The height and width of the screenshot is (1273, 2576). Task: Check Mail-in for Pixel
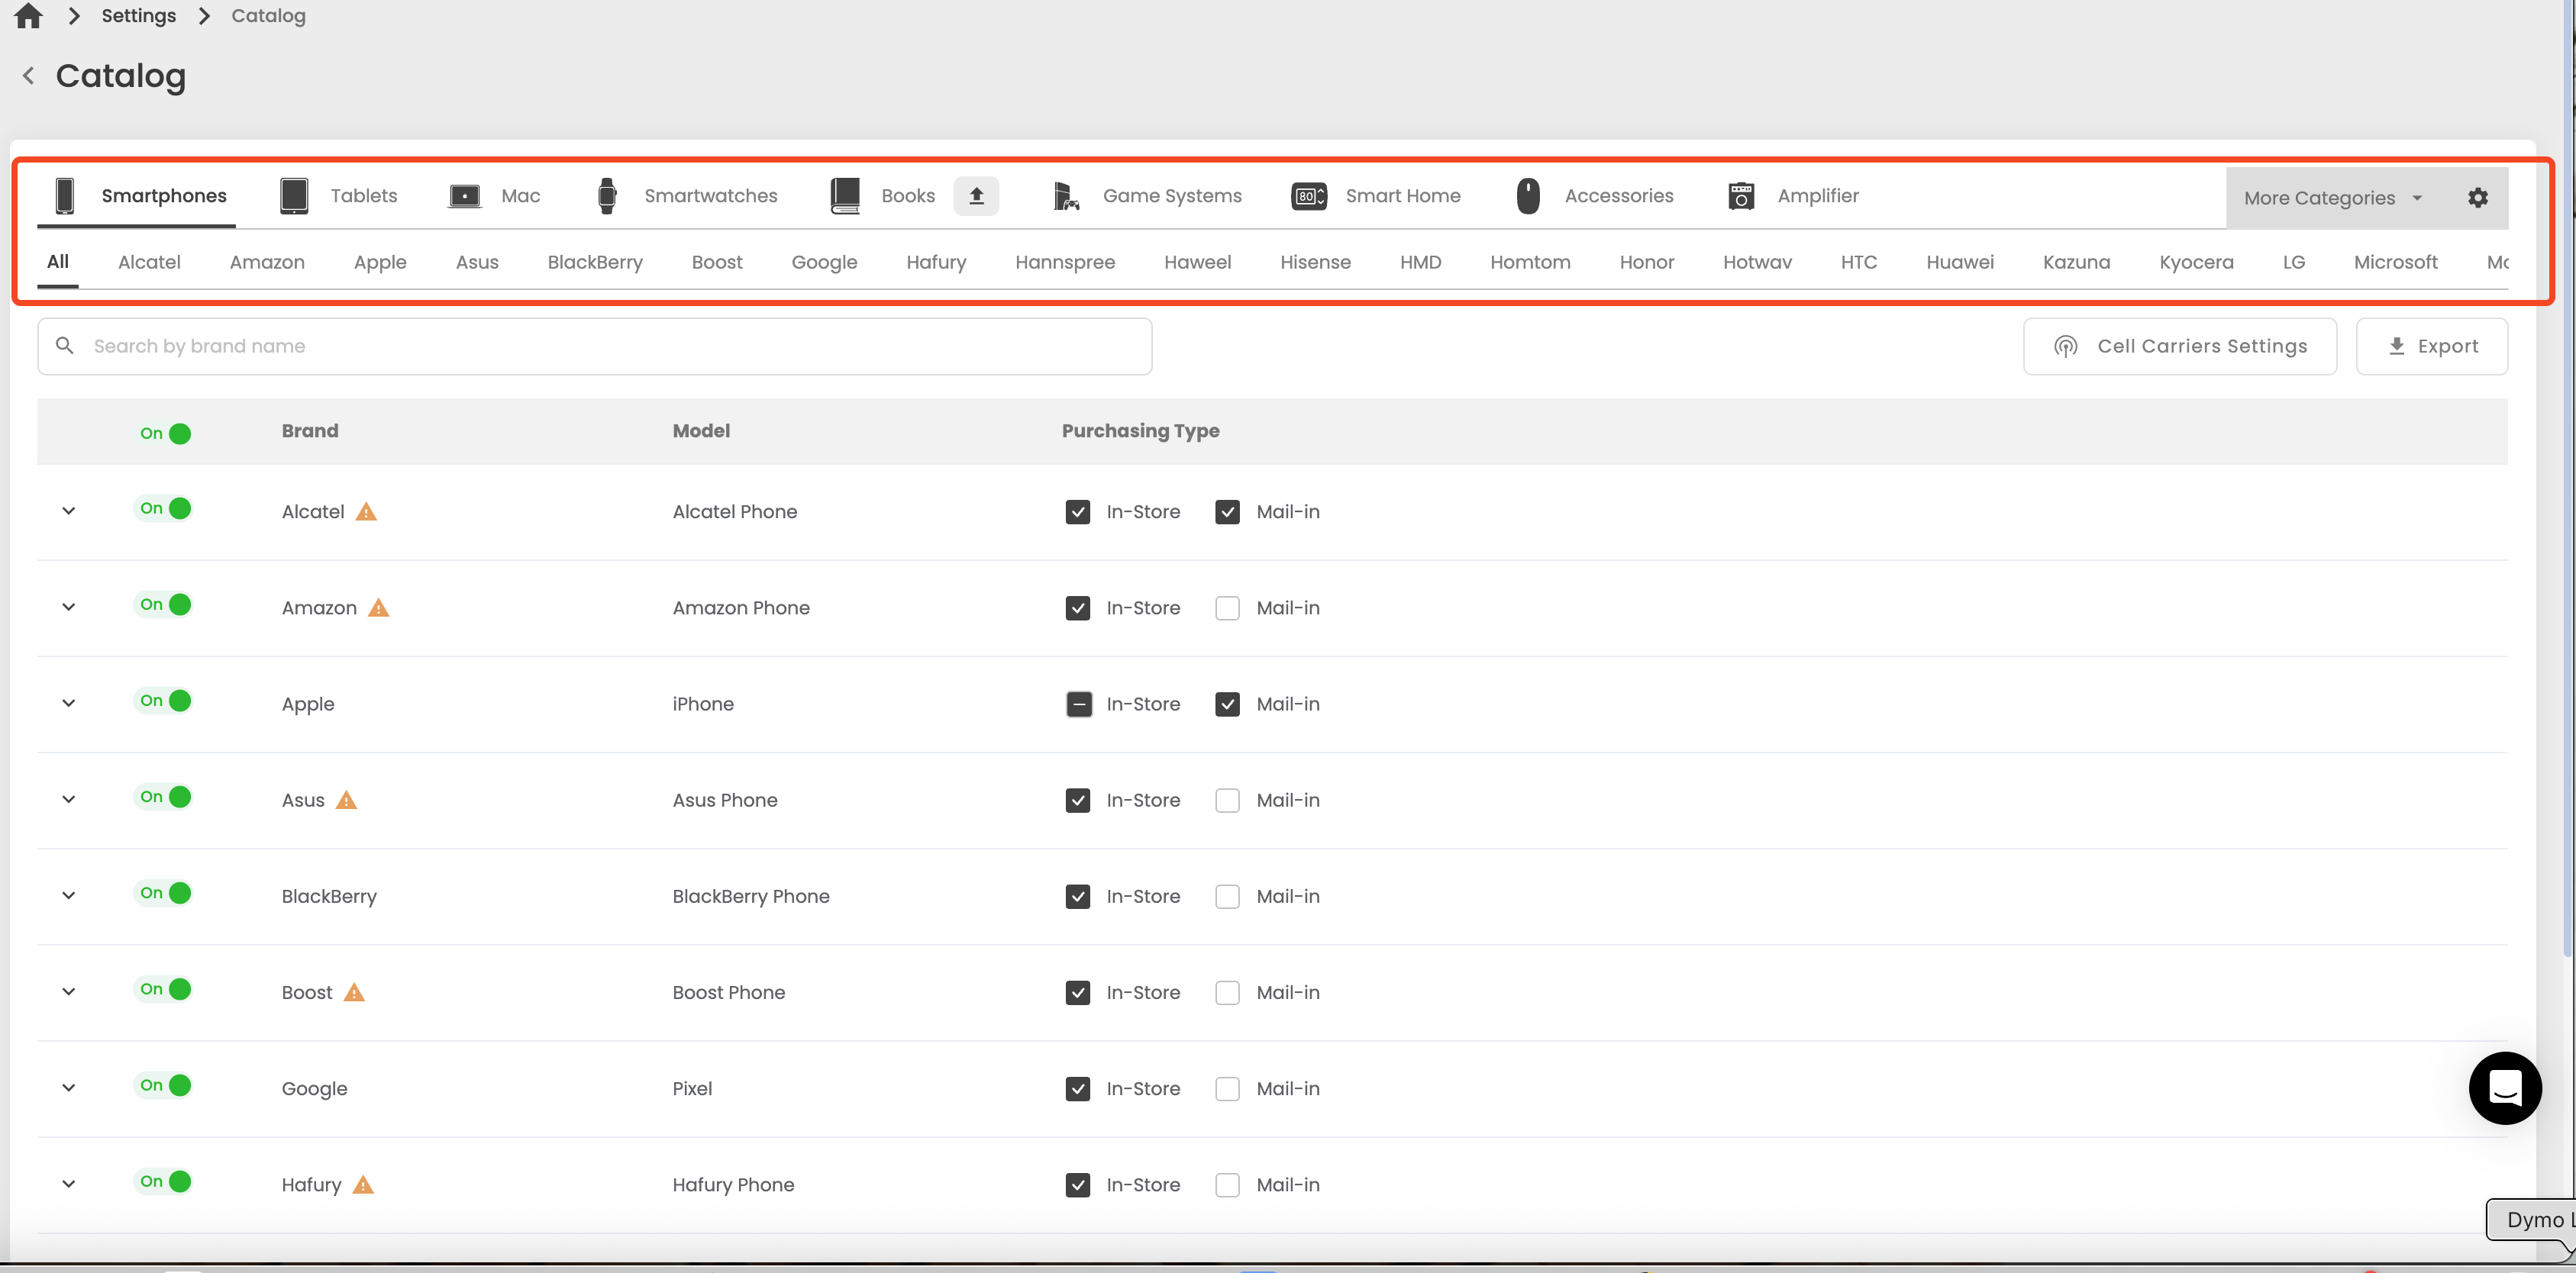(x=1227, y=1088)
